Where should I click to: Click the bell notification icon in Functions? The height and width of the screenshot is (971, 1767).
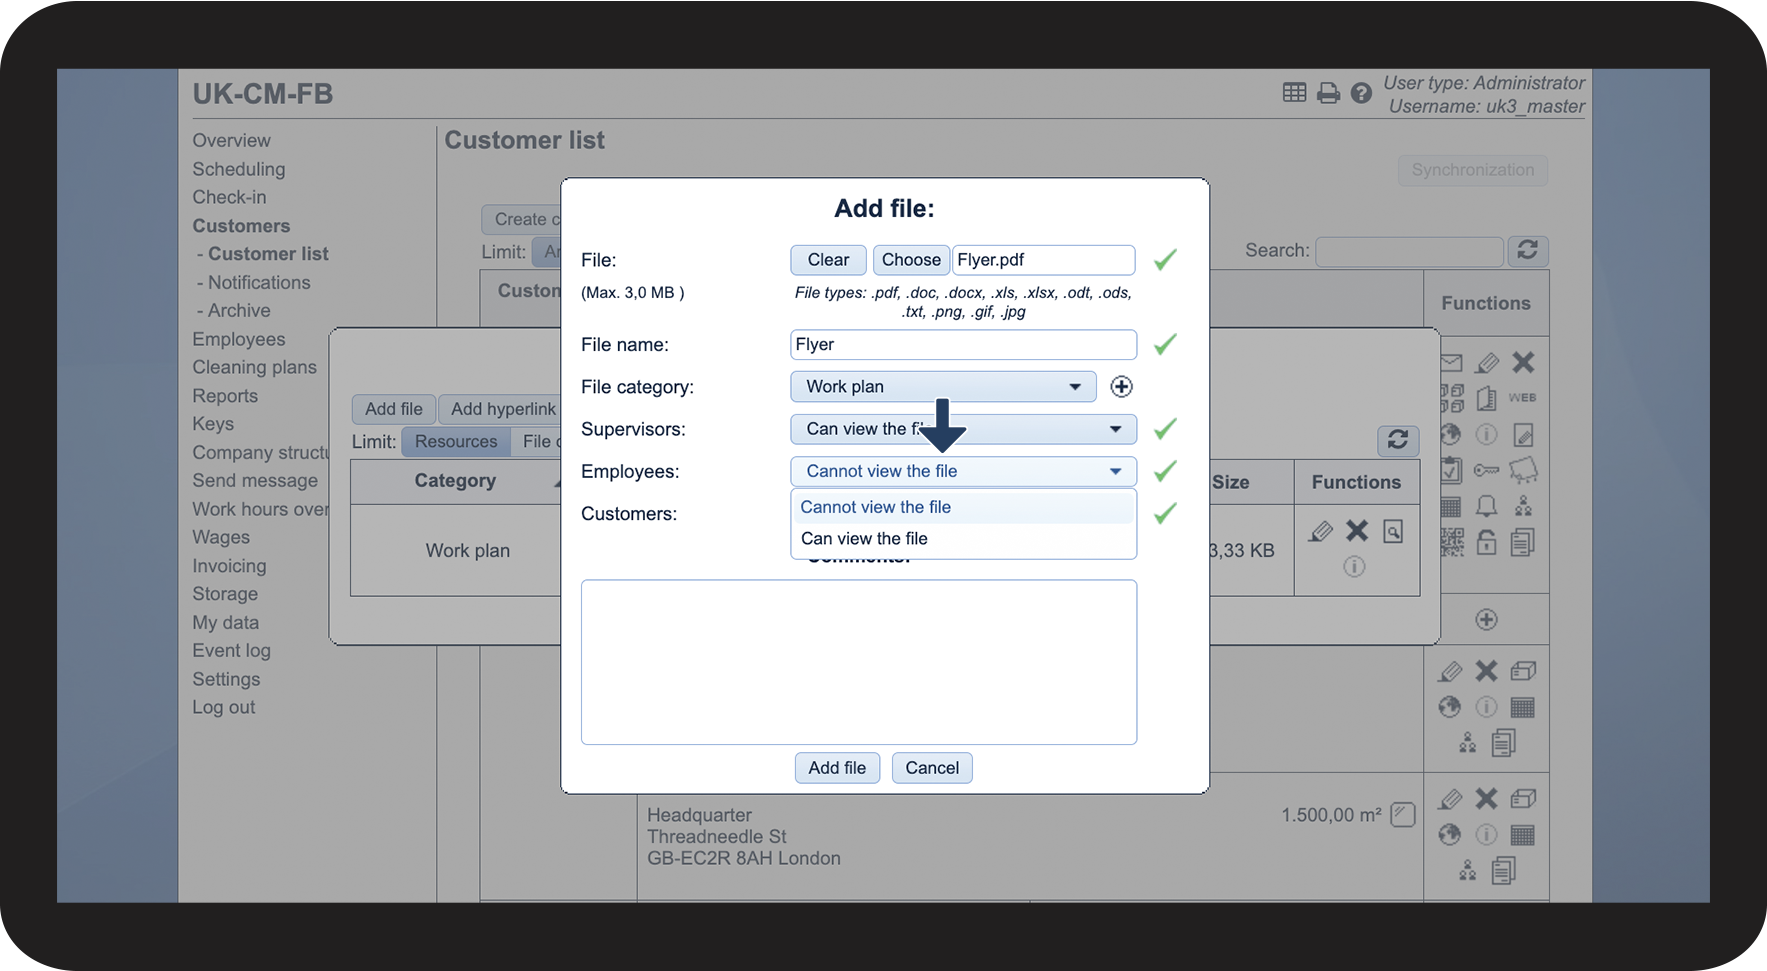[x=1487, y=506]
